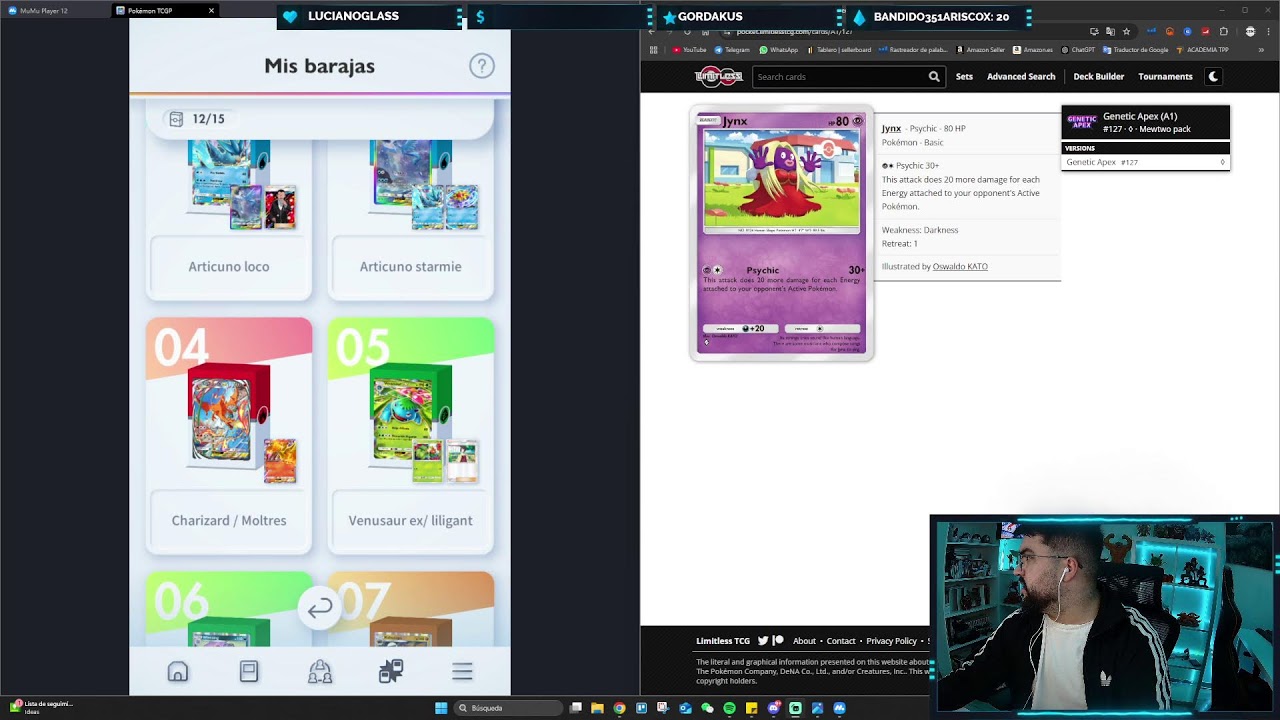Toggle dark mode moon icon on Limitless
The width and height of the screenshot is (1280, 720).
[x=1213, y=76]
